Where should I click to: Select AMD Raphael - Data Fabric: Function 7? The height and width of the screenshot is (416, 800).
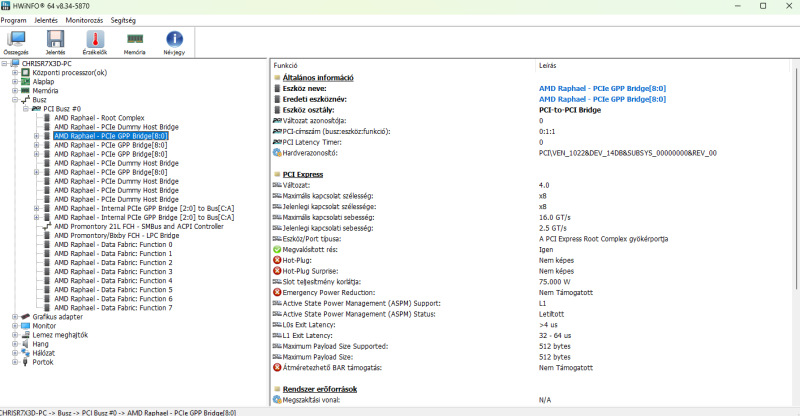point(113,308)
